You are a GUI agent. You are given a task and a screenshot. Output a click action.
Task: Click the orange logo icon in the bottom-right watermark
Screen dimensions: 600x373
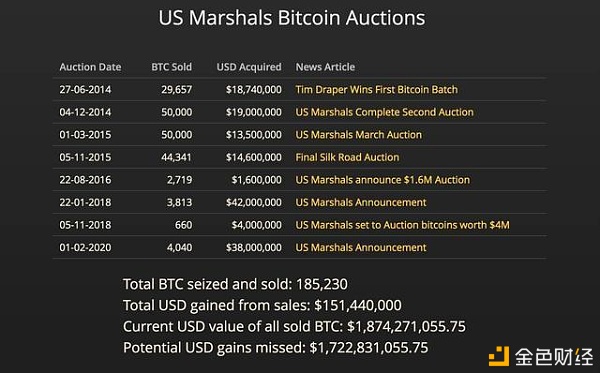click(x=499, y=356)
